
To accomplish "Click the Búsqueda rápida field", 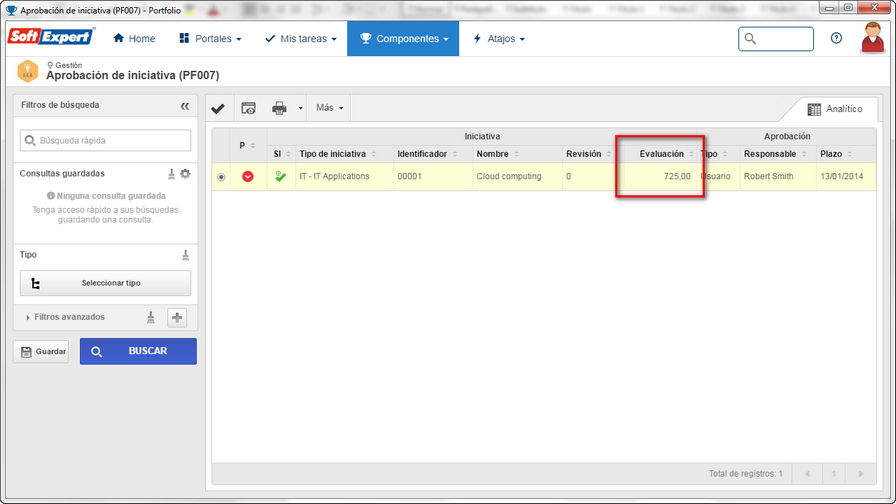I will tap(105, 140).
